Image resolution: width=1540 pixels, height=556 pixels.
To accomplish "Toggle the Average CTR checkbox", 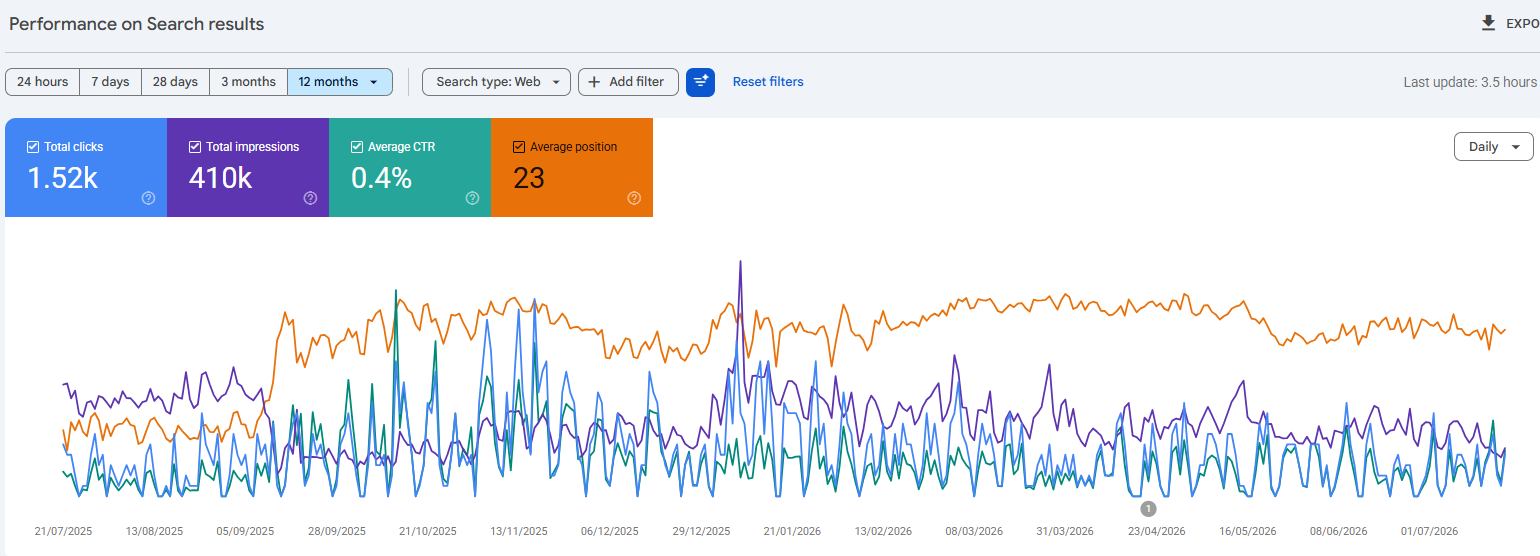I will 357,147.
